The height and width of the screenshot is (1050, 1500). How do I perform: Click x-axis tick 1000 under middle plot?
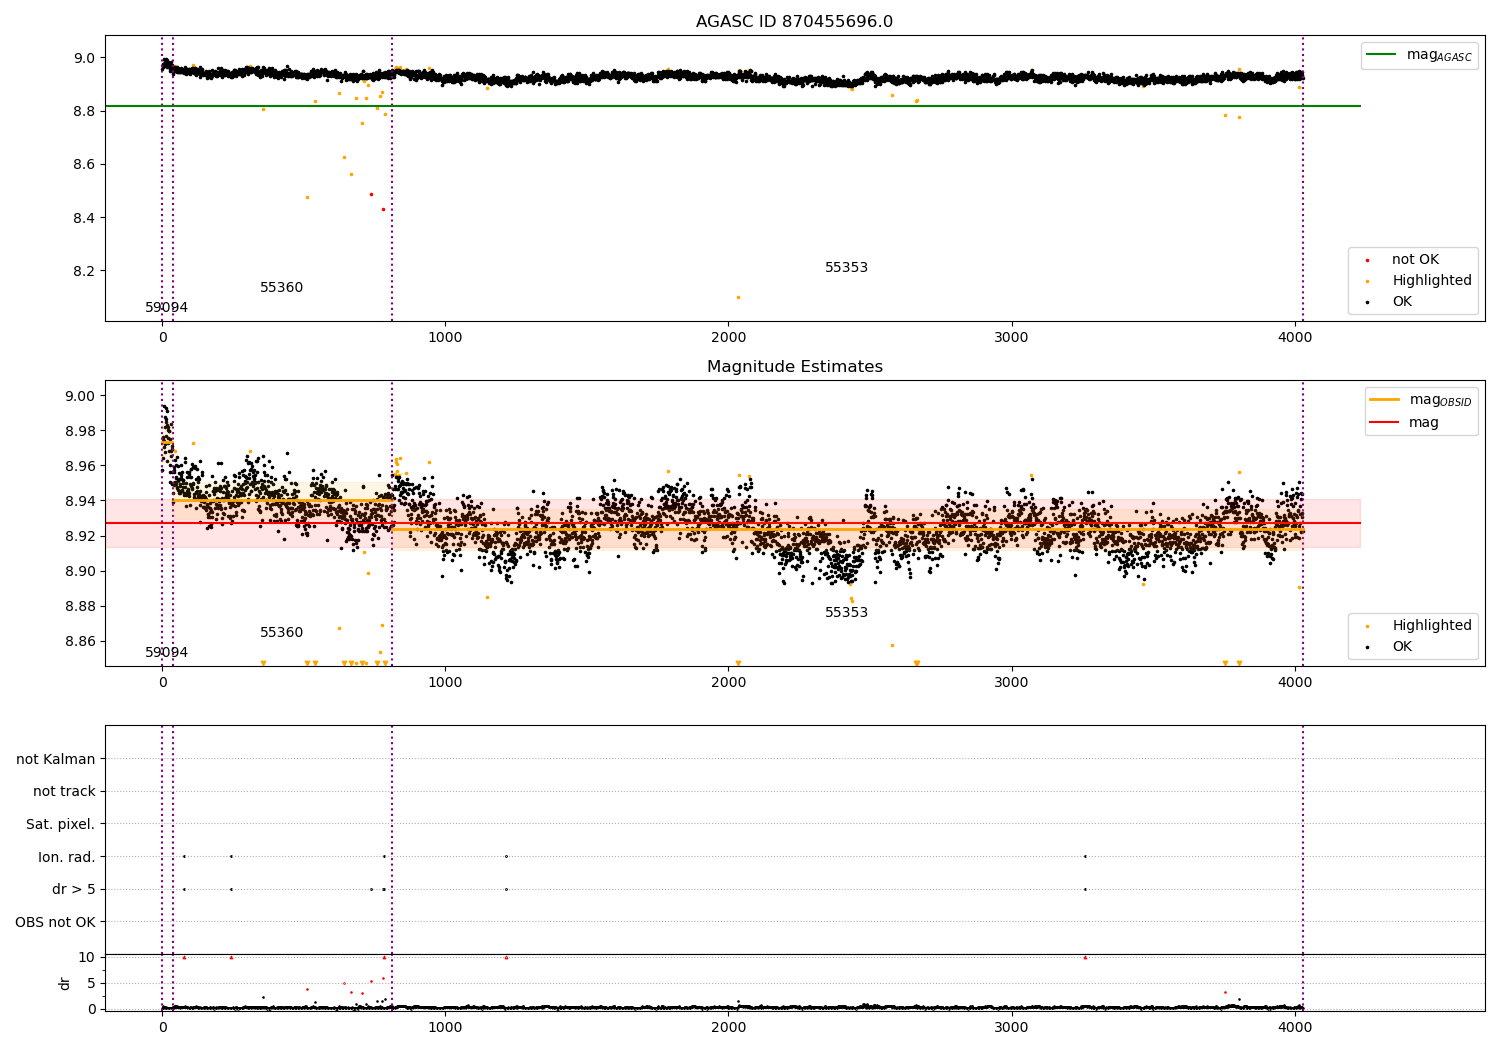[x=445, y=682]
